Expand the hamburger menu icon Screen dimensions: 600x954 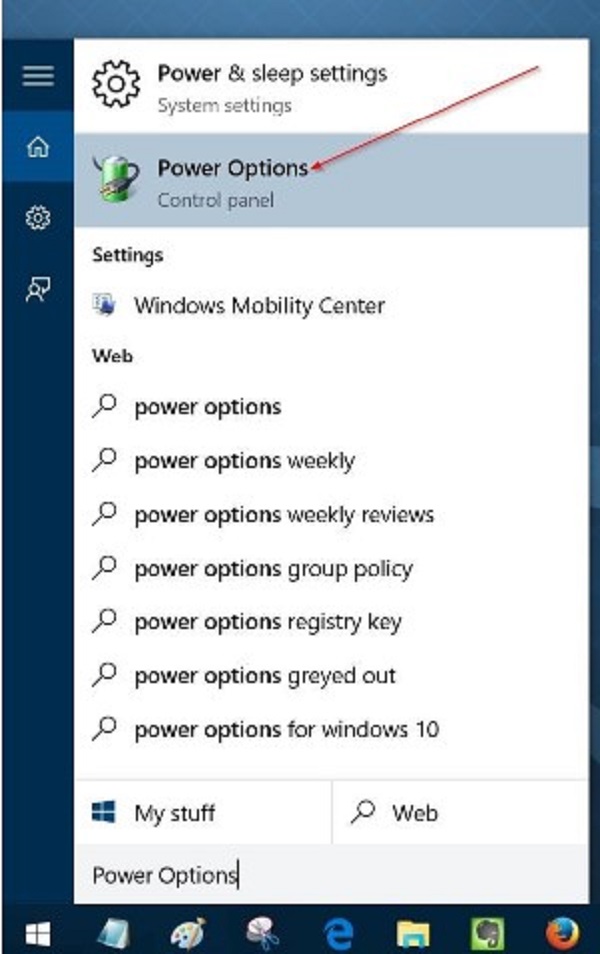click(x=37, y=76)
